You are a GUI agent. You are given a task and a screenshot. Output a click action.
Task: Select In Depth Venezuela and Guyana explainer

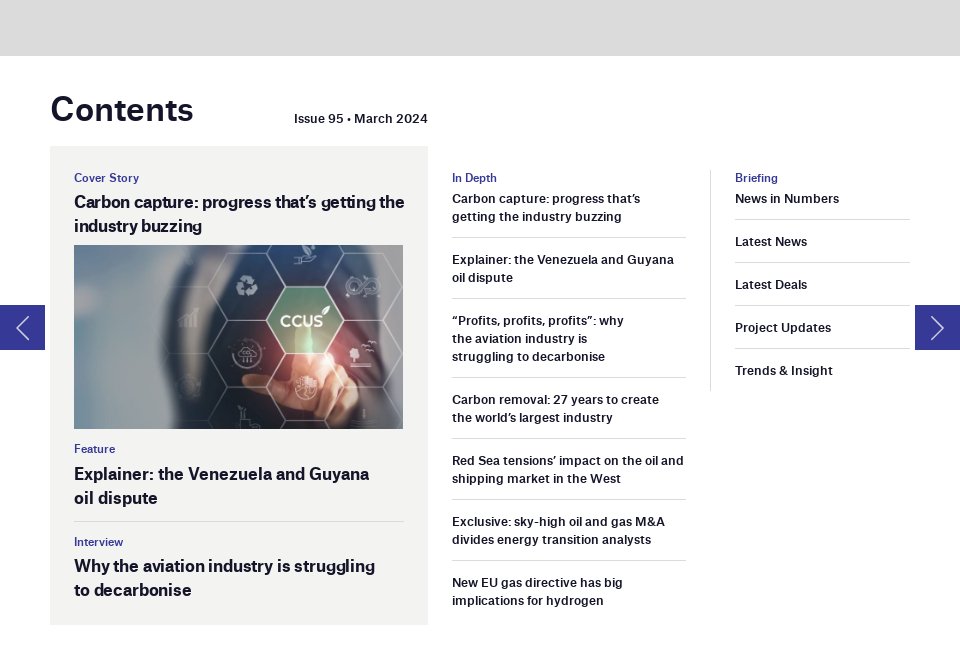[563, 268]
